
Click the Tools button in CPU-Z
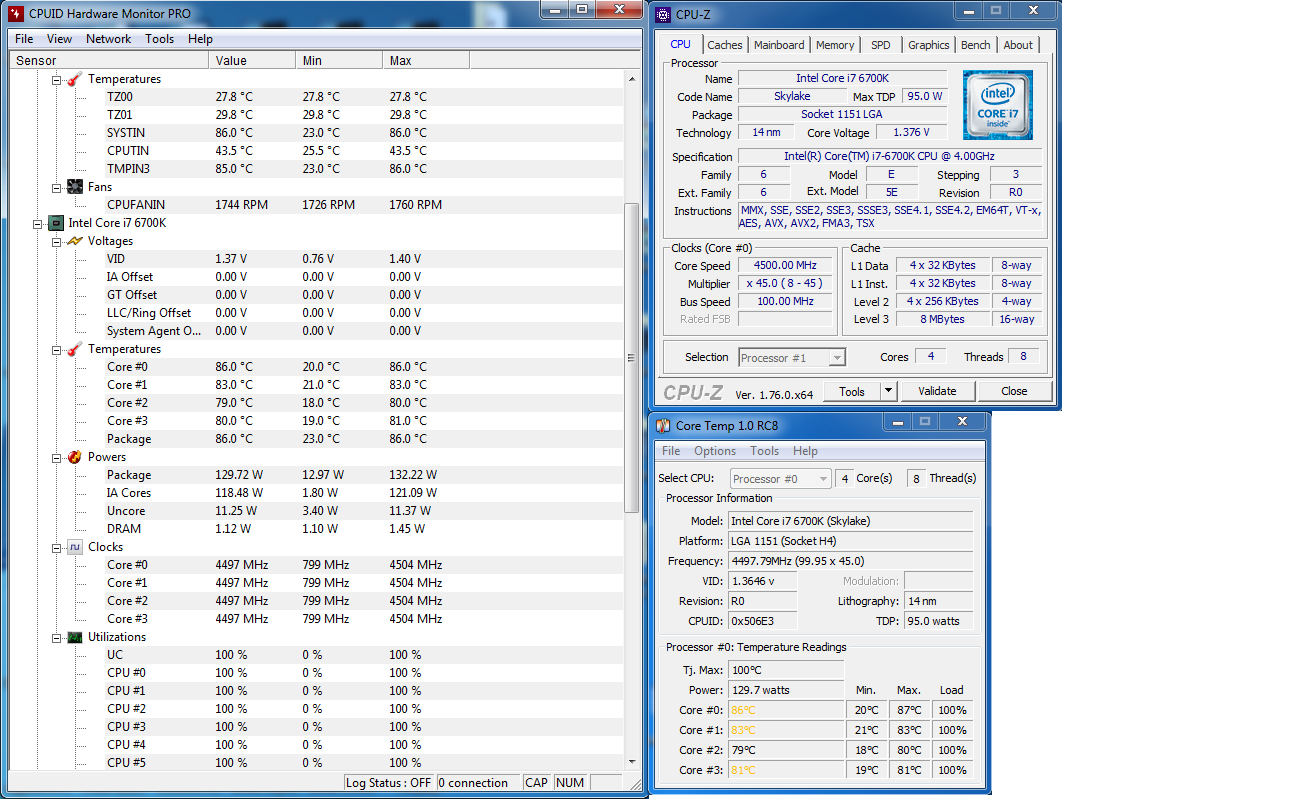tap(852, 391)
